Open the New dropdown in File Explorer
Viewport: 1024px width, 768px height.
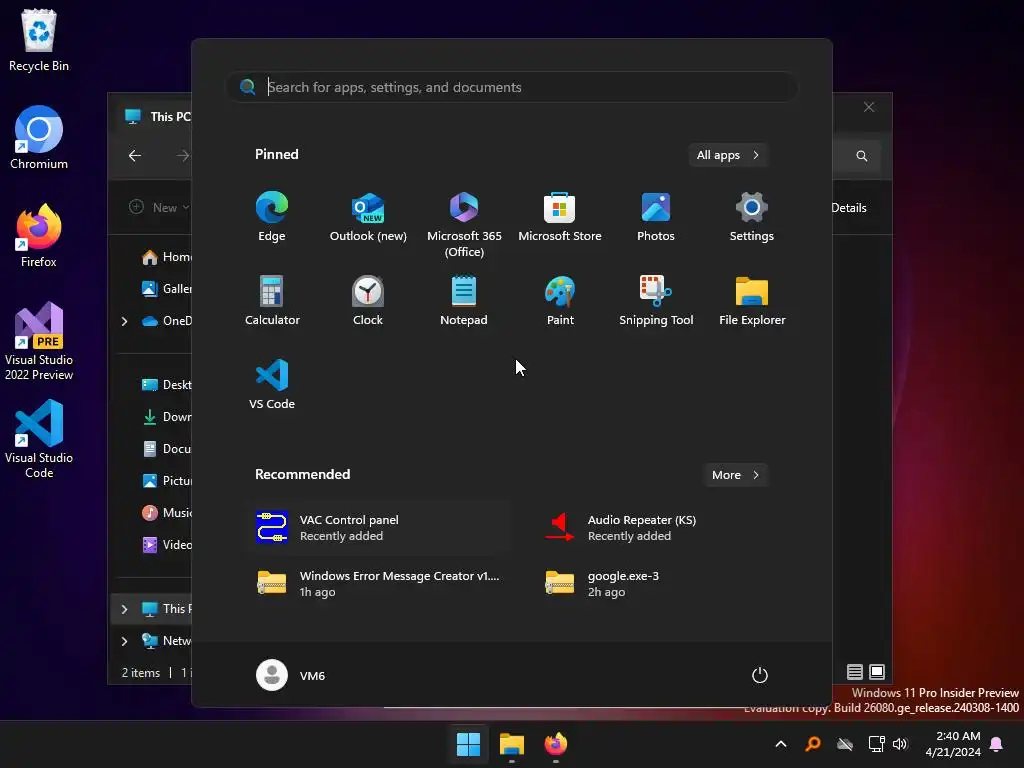pyautogui.click(x=159, y=207)
